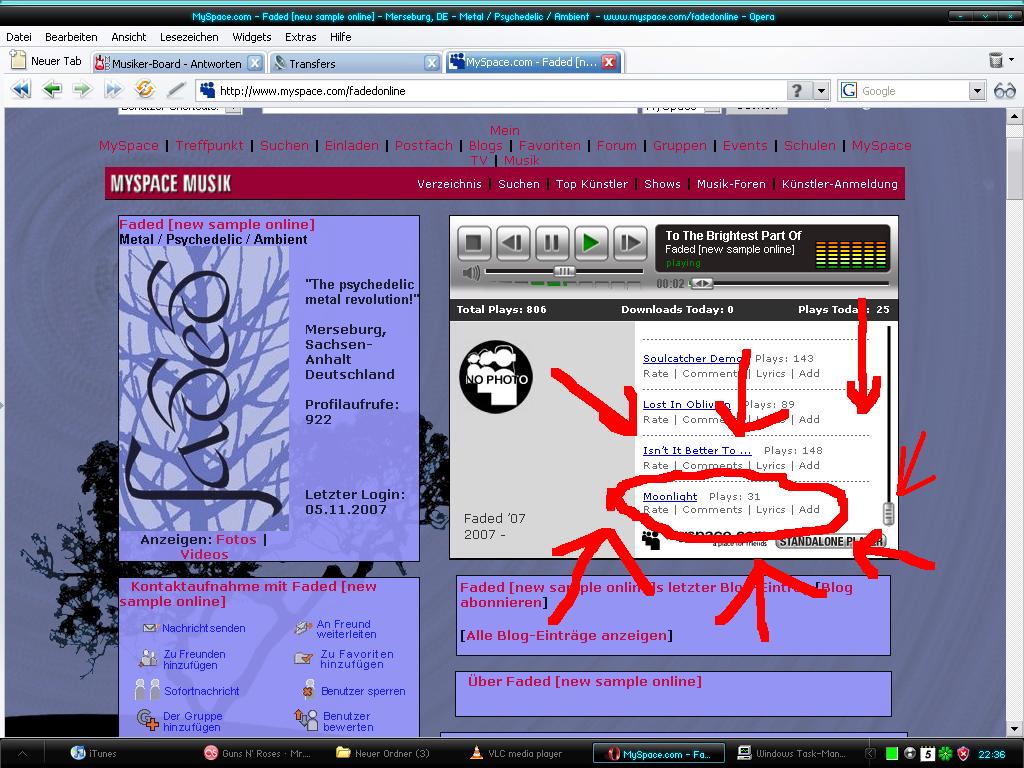Open the Neuer Ordner (3) taskbar folder
The image size is (1024, 768).
point(383,754)
